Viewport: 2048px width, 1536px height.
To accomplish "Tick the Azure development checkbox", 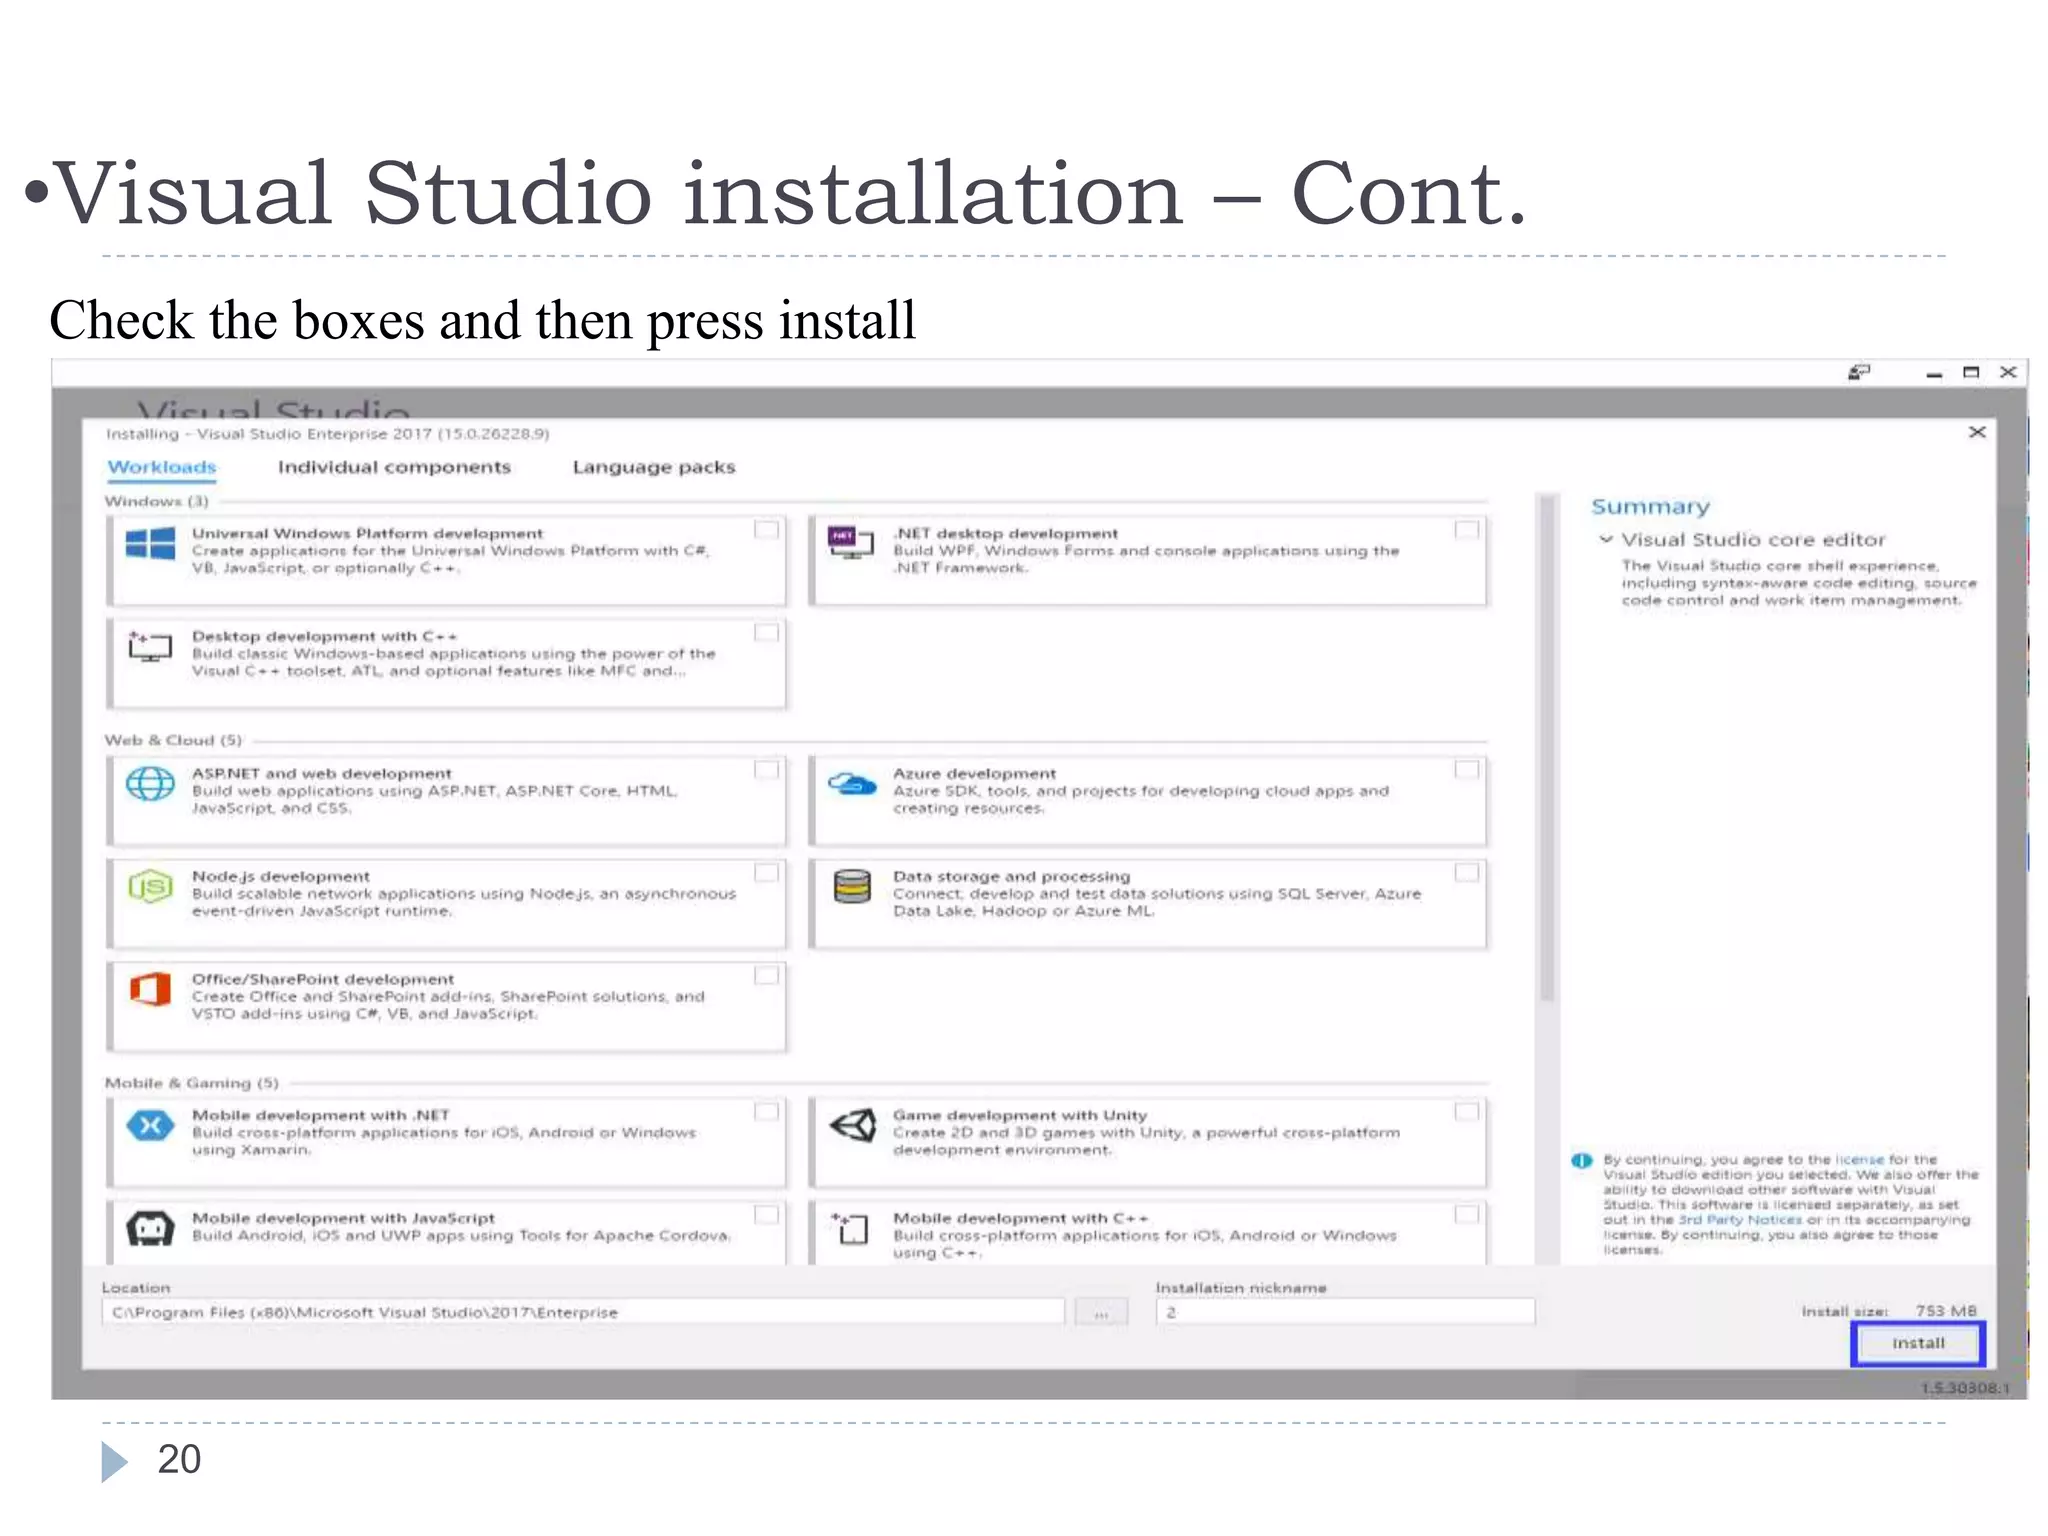I will tap(1467, 770).
